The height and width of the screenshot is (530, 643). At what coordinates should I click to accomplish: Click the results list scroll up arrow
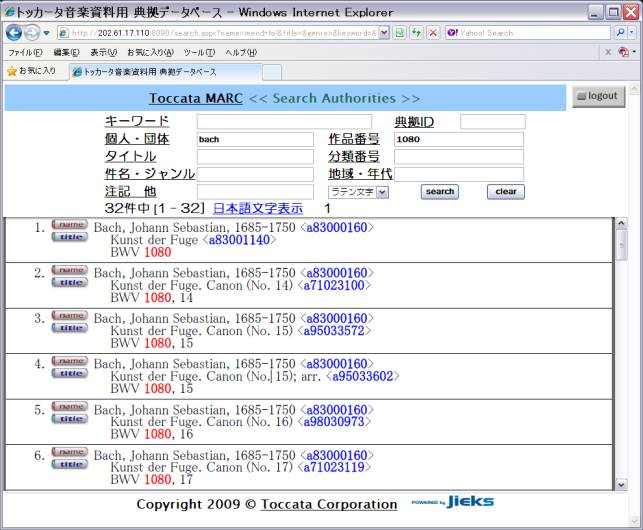[x=621, y=224]
